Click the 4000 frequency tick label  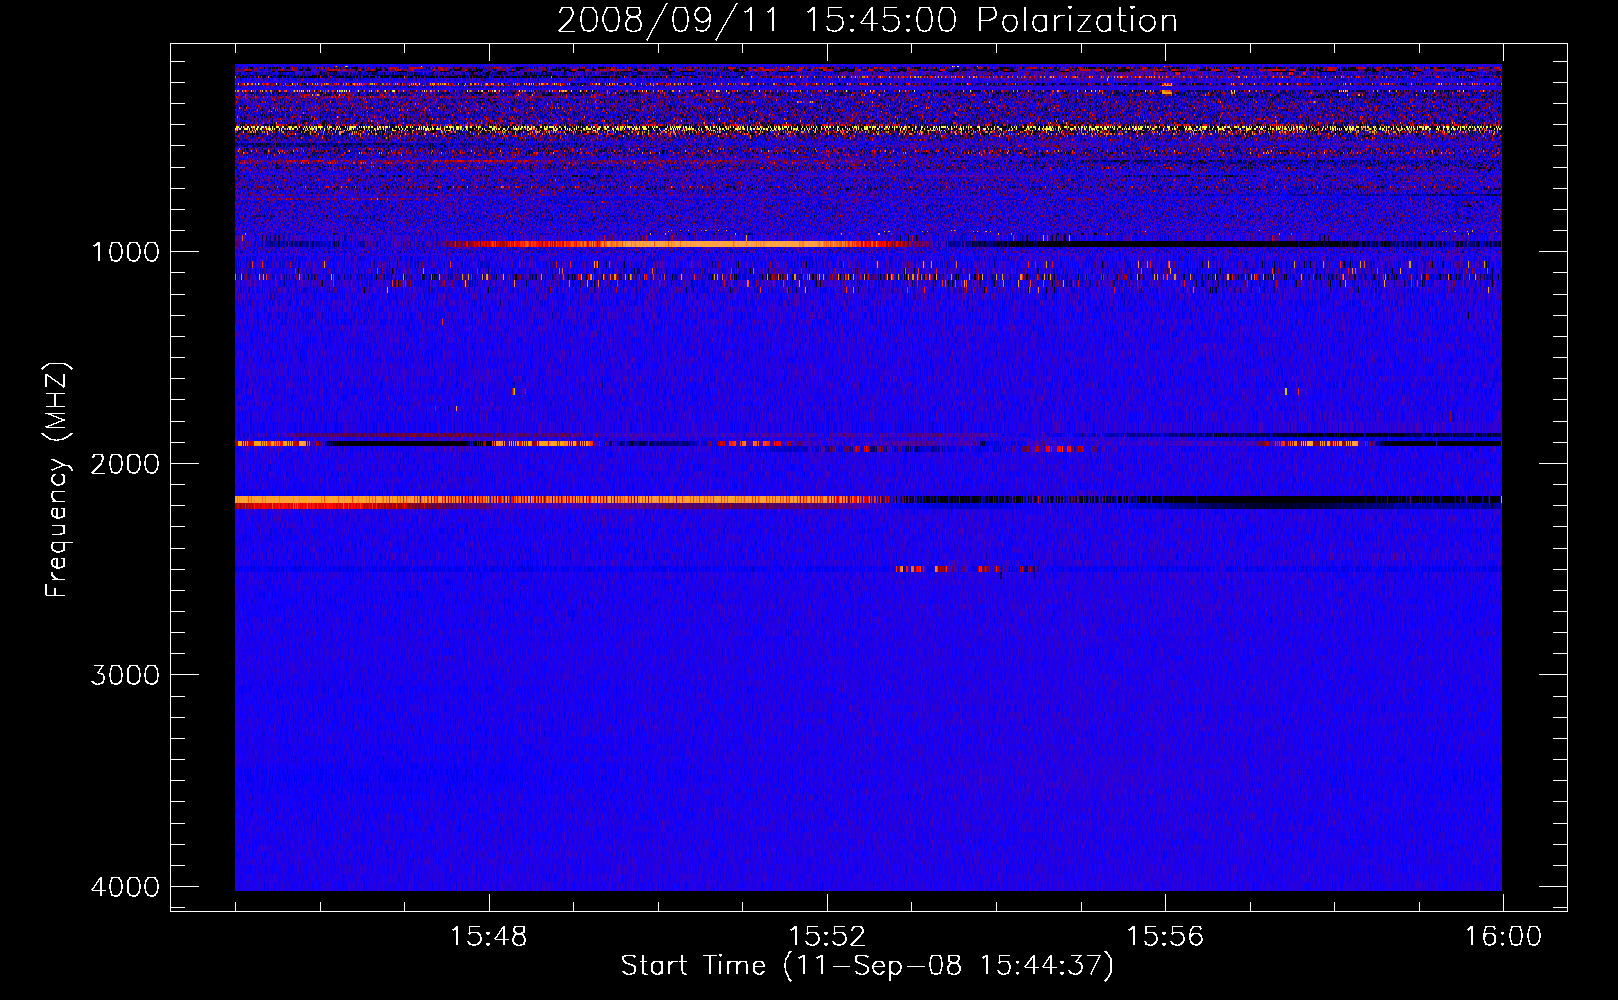(125, 887)
